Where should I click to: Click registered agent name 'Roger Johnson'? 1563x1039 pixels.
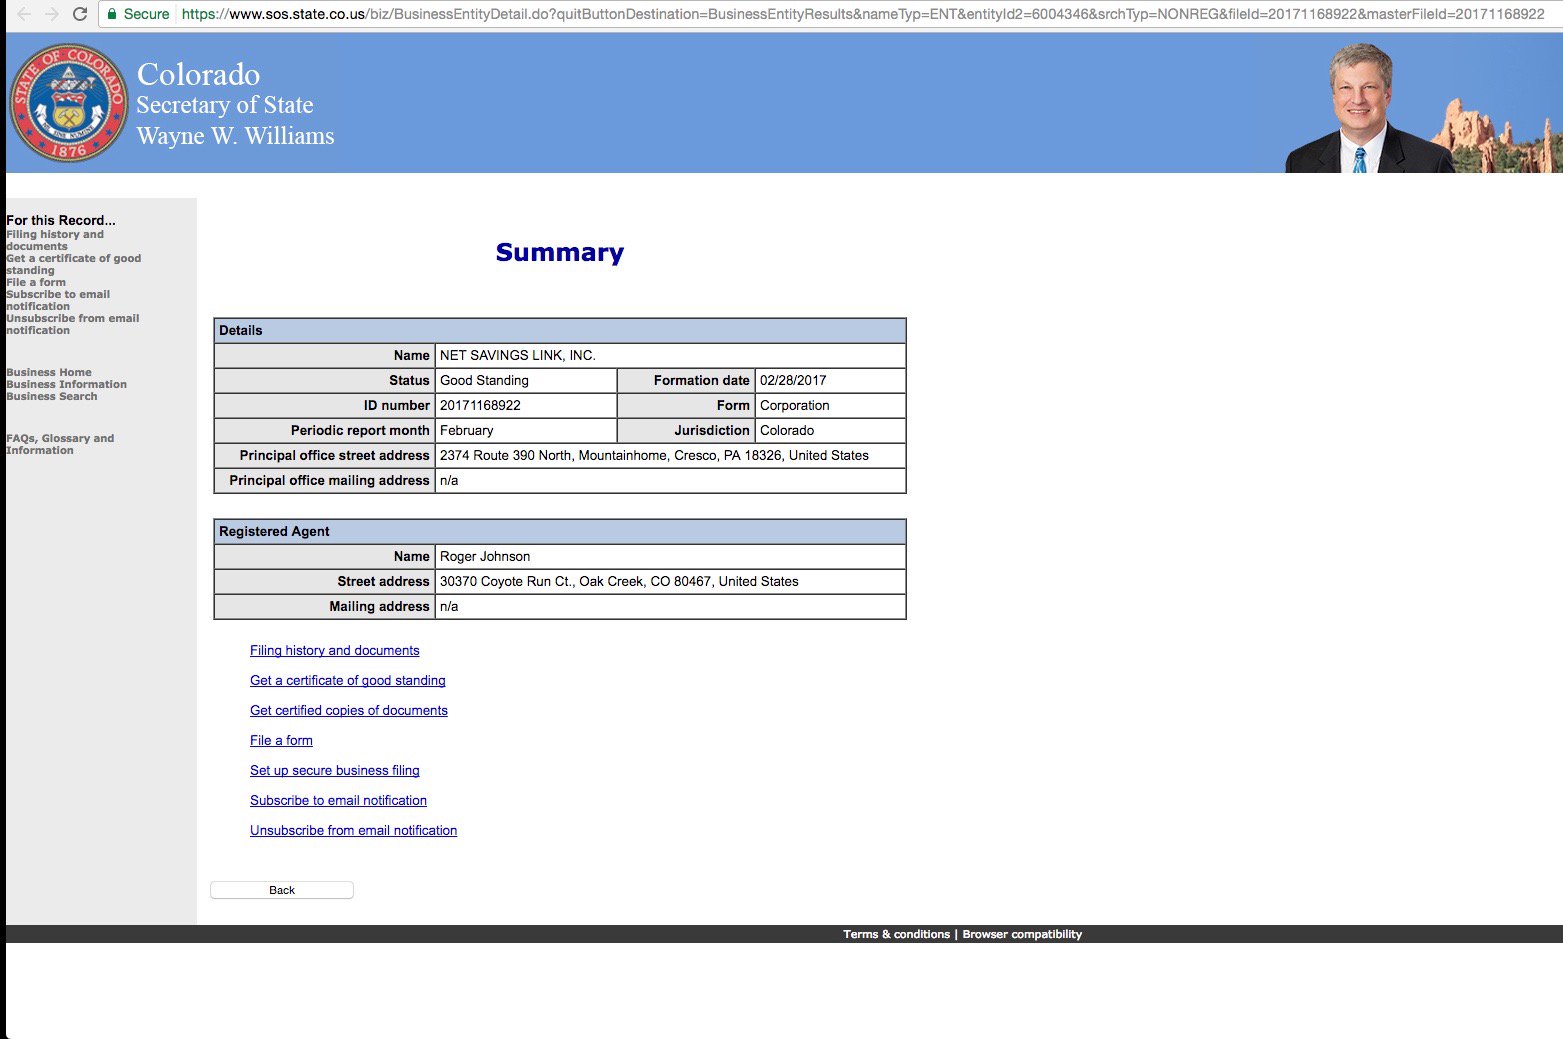(485, 556)
